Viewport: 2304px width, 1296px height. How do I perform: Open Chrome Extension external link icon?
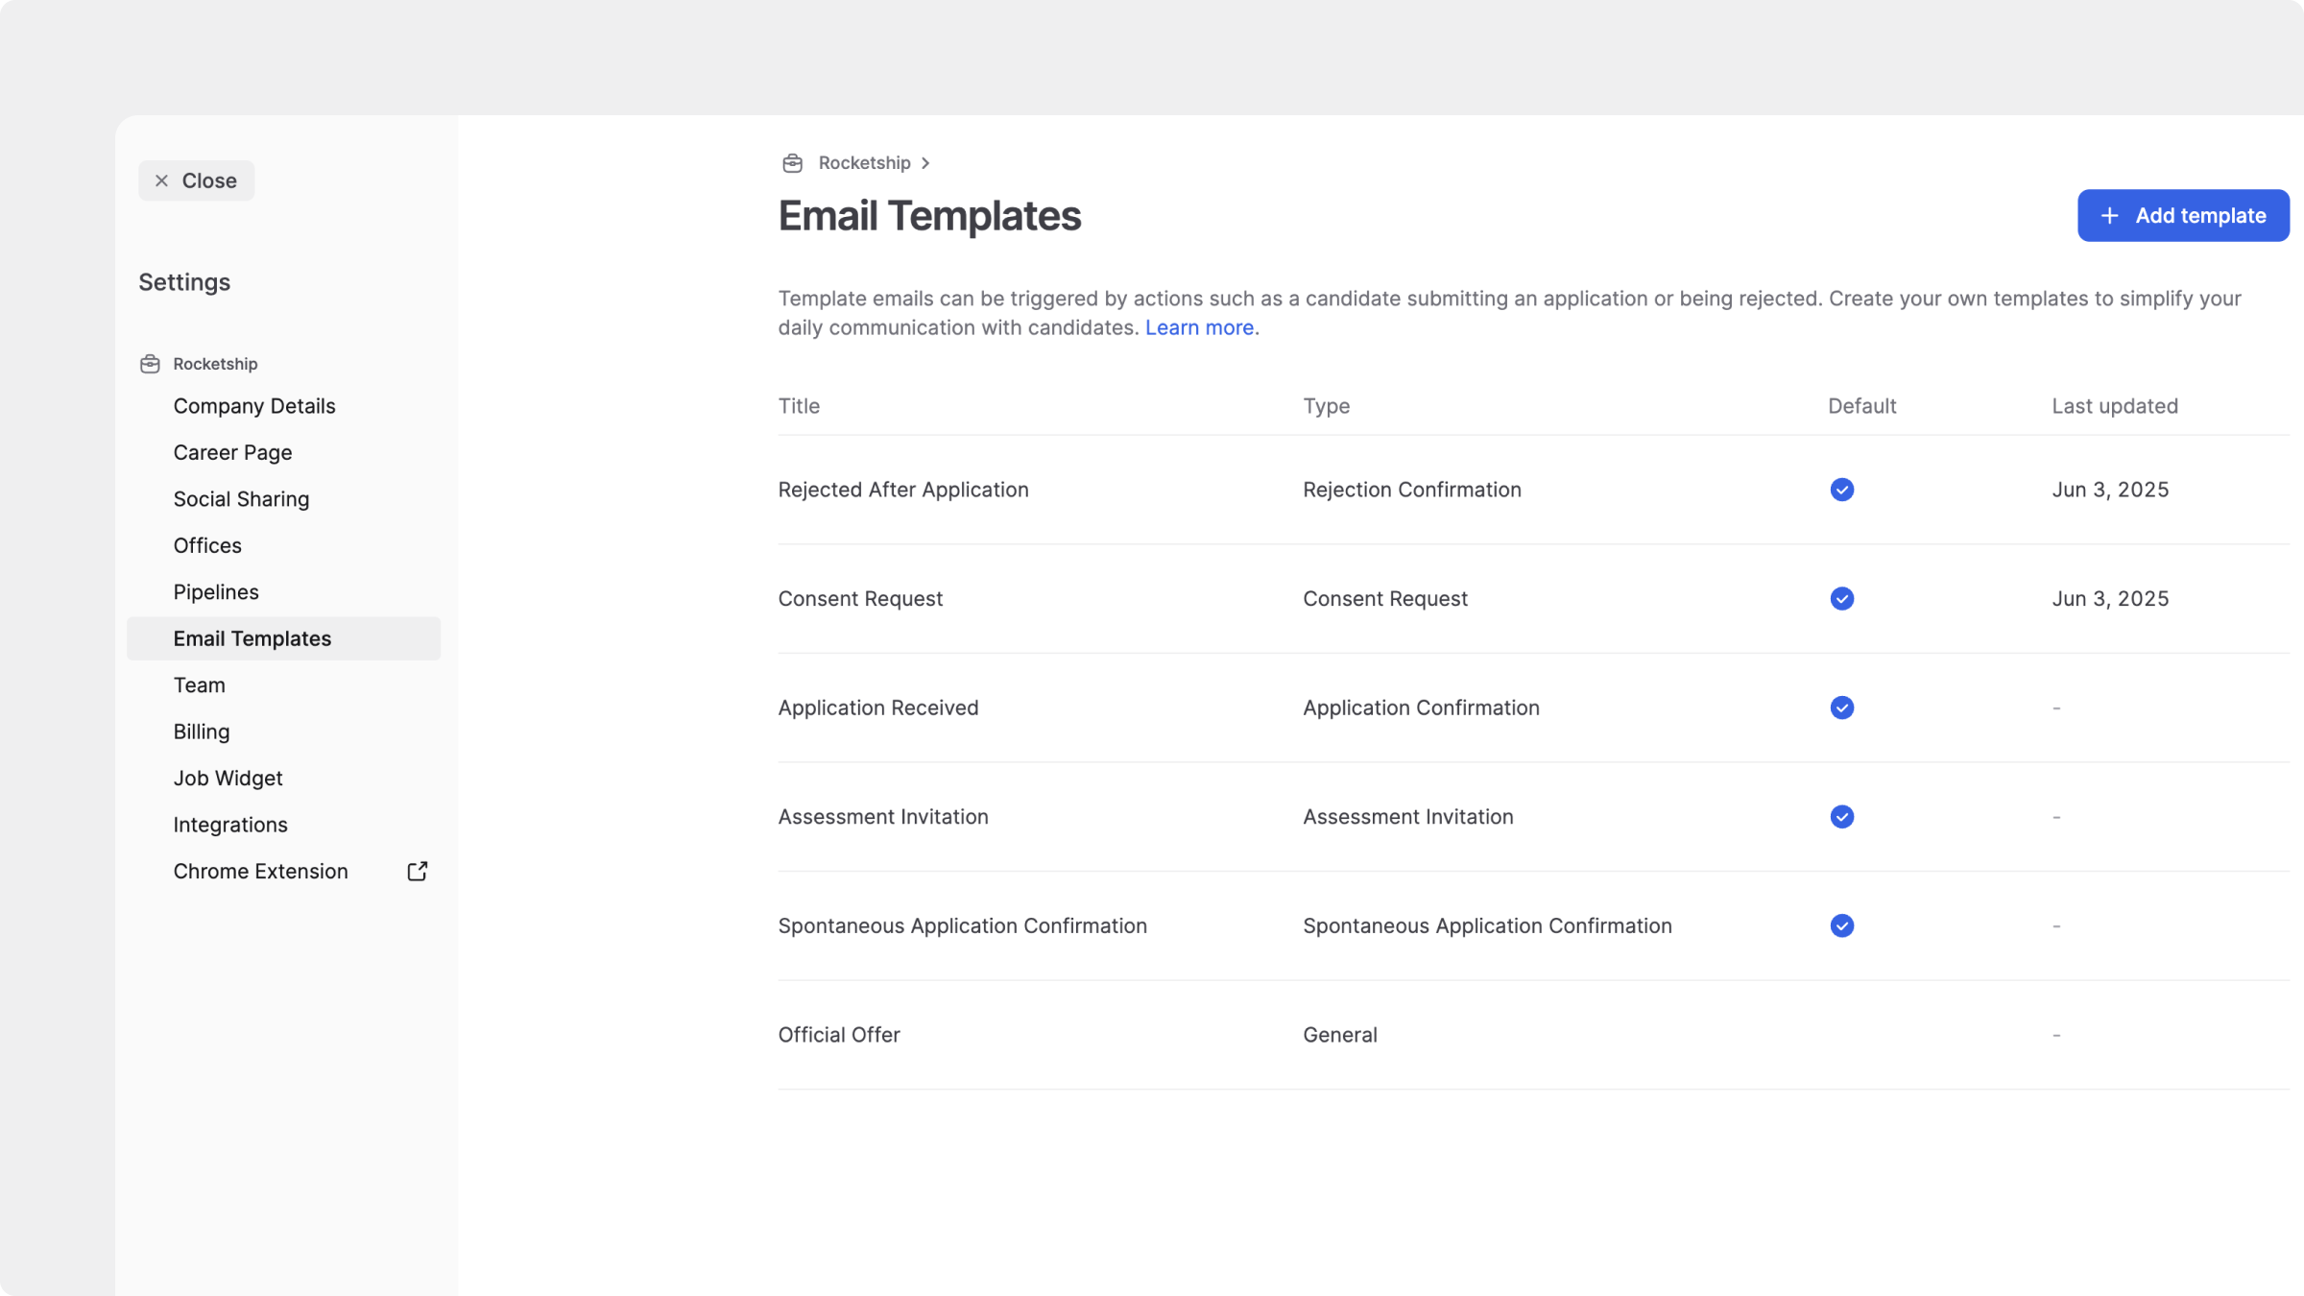click(x=417, y=871)
